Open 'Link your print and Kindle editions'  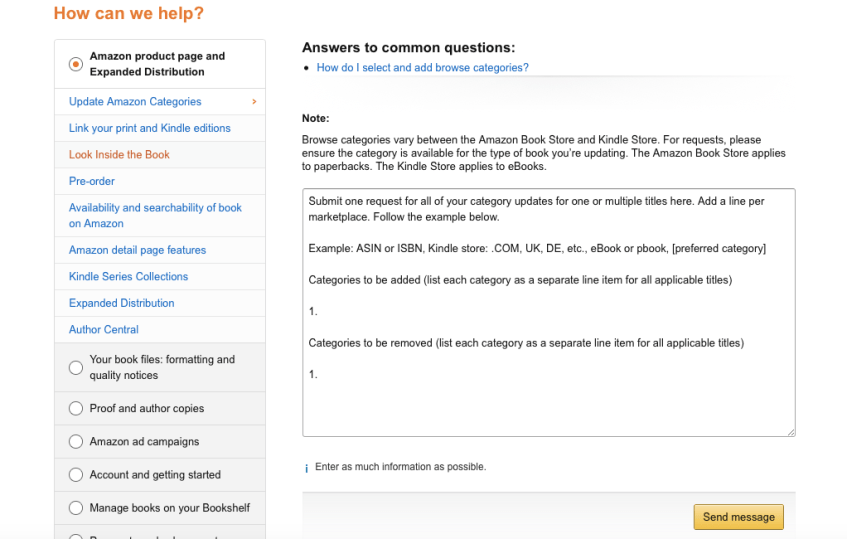coord(150,128)
